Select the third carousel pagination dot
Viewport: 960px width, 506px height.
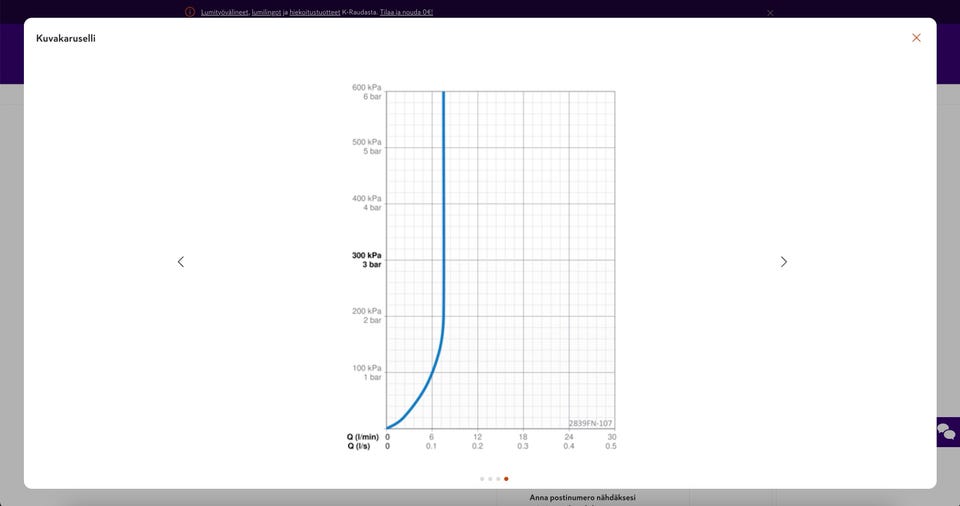[x=498, y=479]
